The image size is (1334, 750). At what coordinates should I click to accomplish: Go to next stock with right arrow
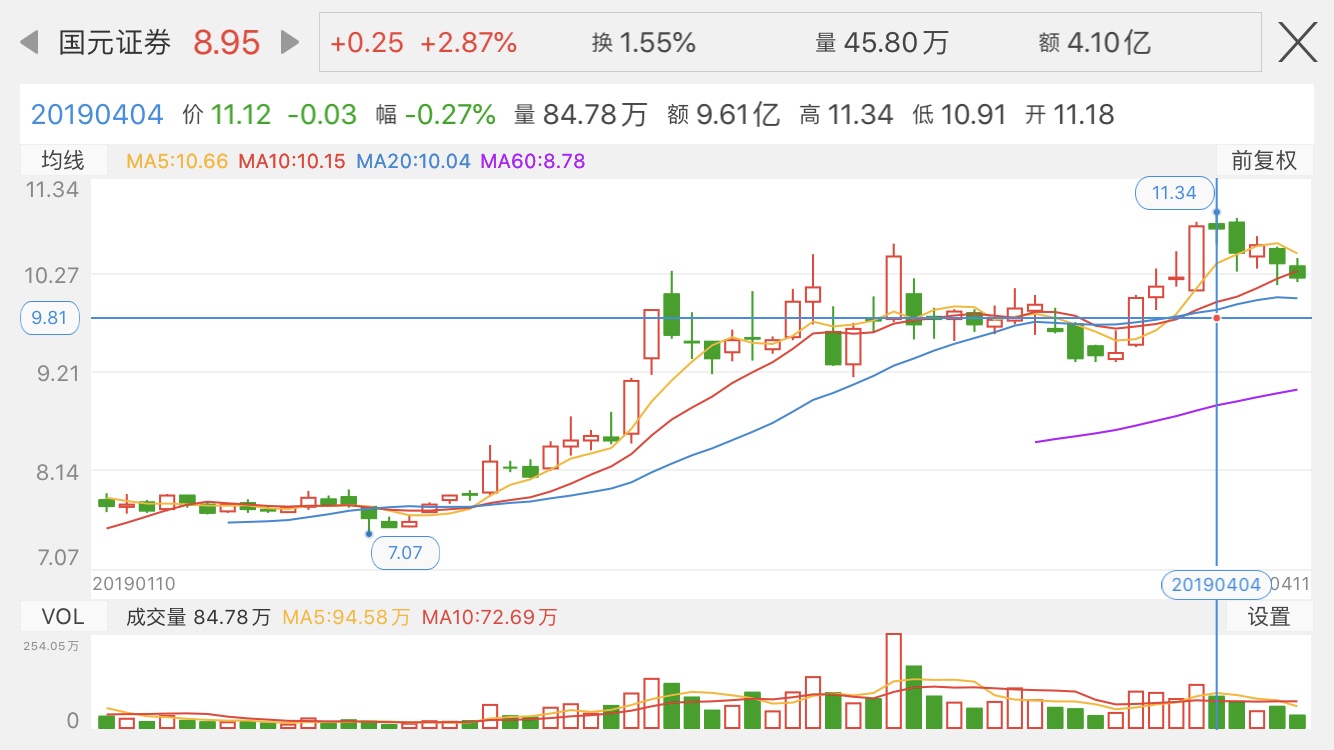click(x=290, y=42)
